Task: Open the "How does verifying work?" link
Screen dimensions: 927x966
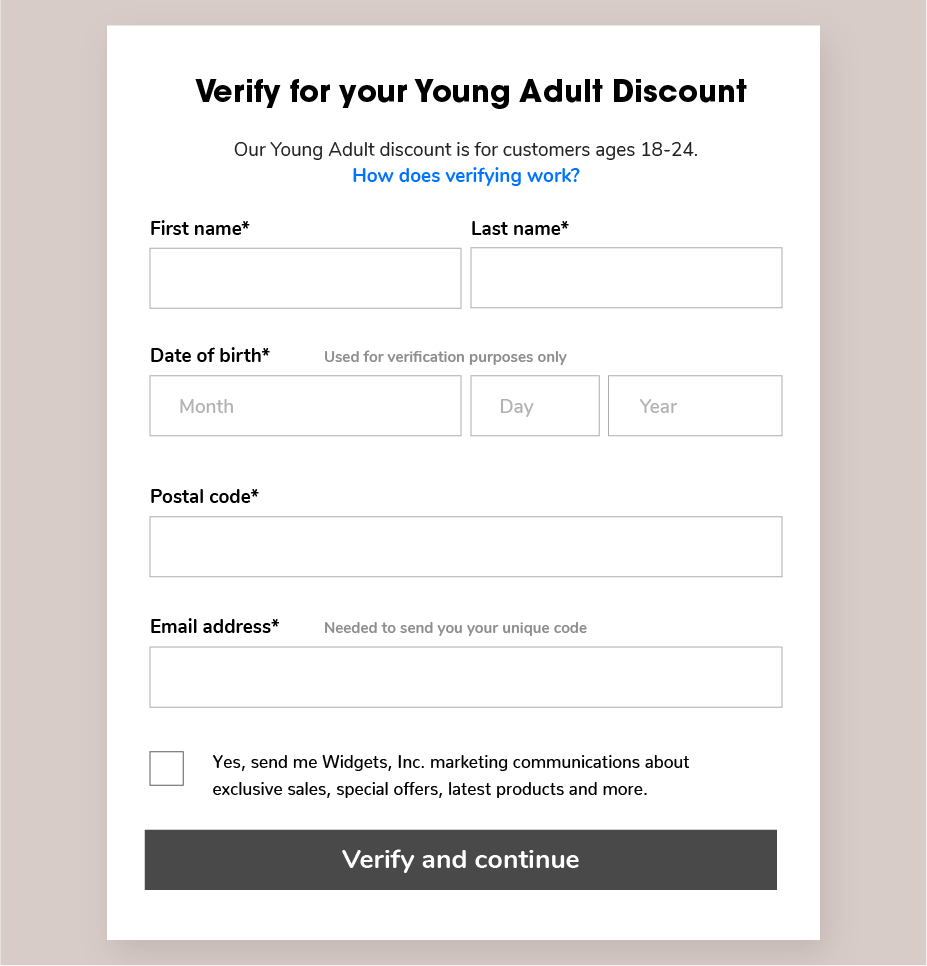Action: 466,176
